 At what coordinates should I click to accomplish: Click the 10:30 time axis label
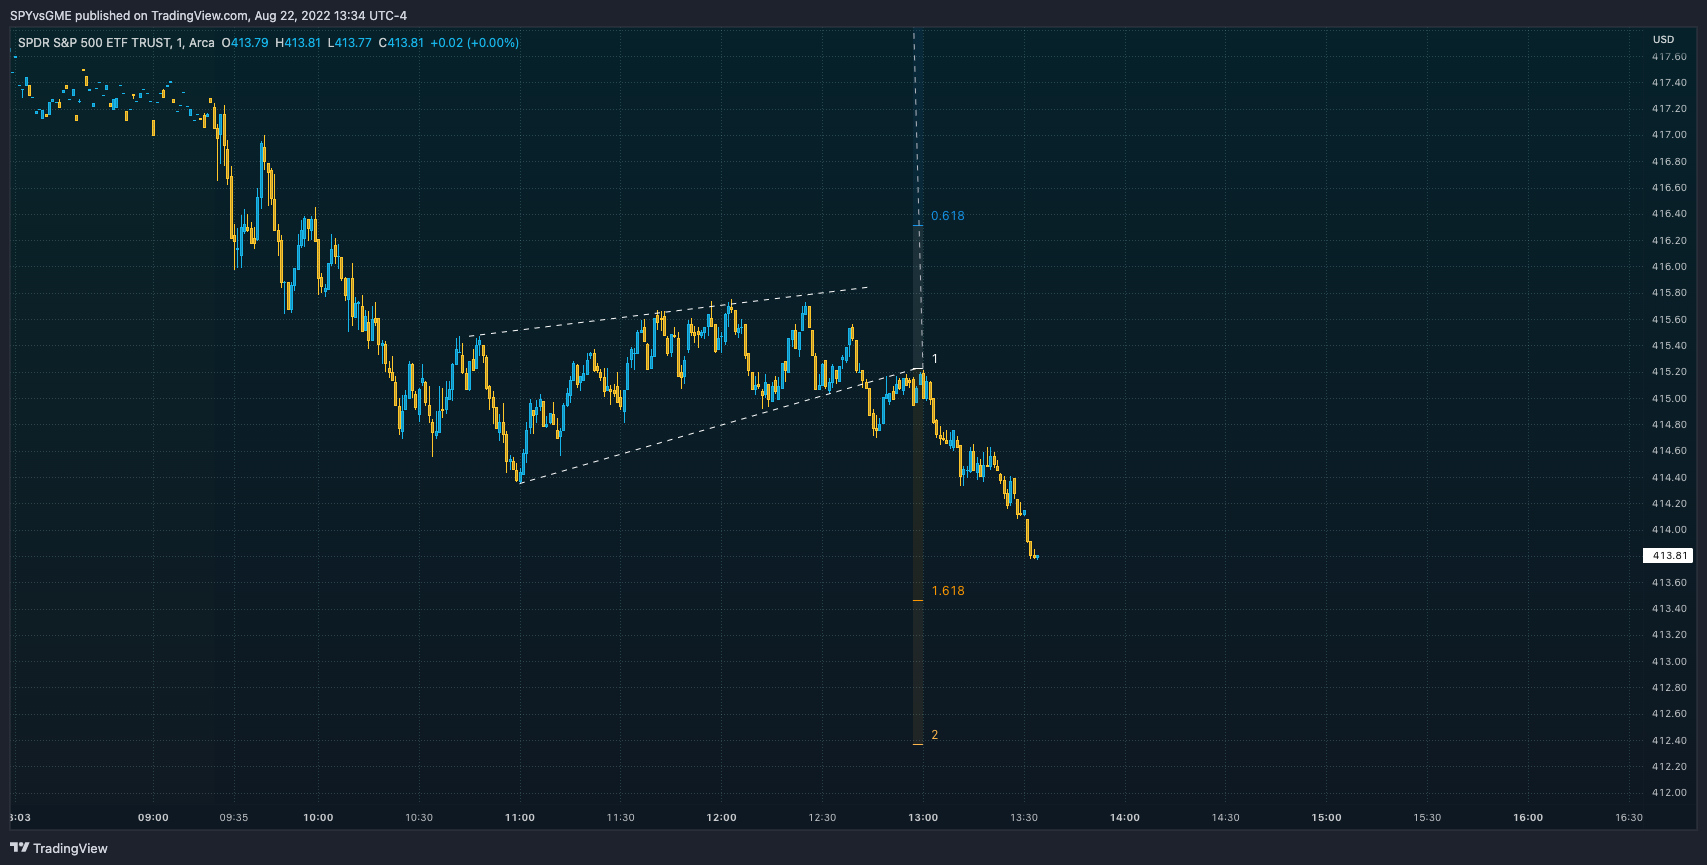click(419, 818)
